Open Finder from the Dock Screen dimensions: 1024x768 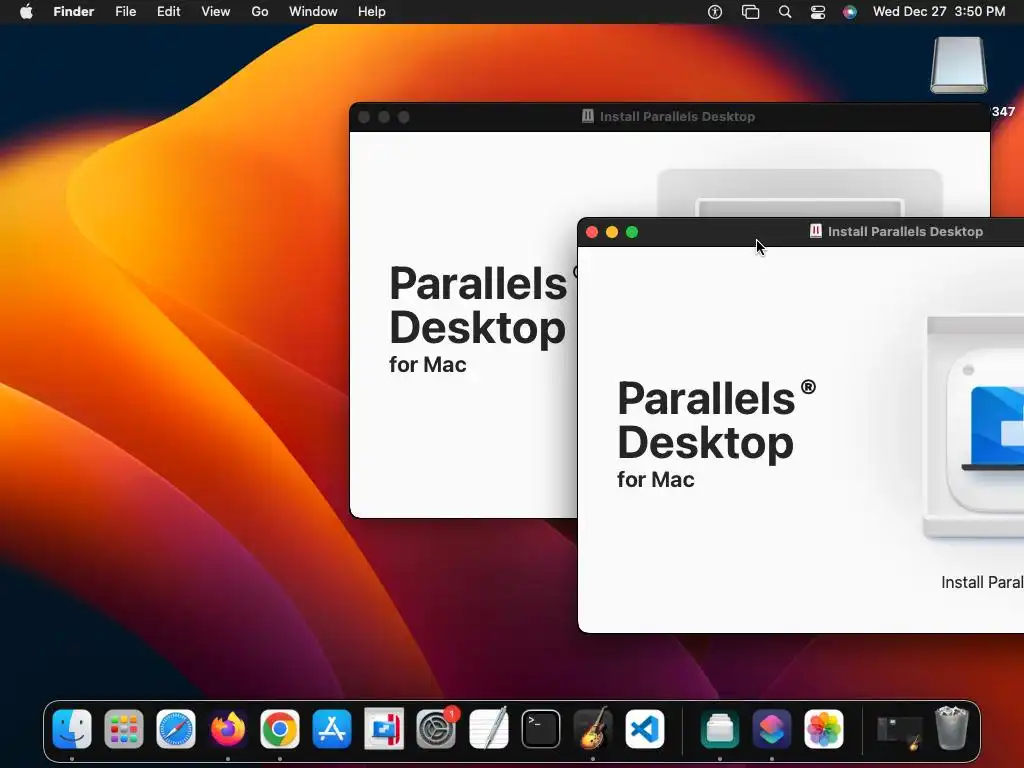click(x=72, y=728)
